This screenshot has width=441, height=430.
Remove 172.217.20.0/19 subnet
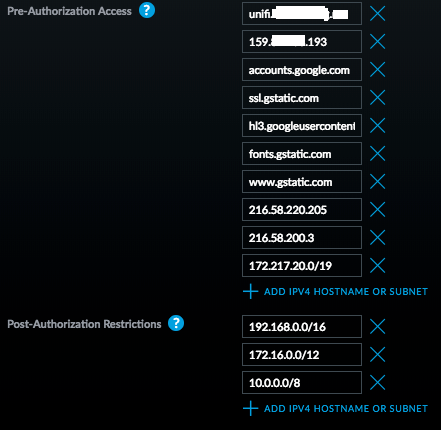[x=378, y=266]
